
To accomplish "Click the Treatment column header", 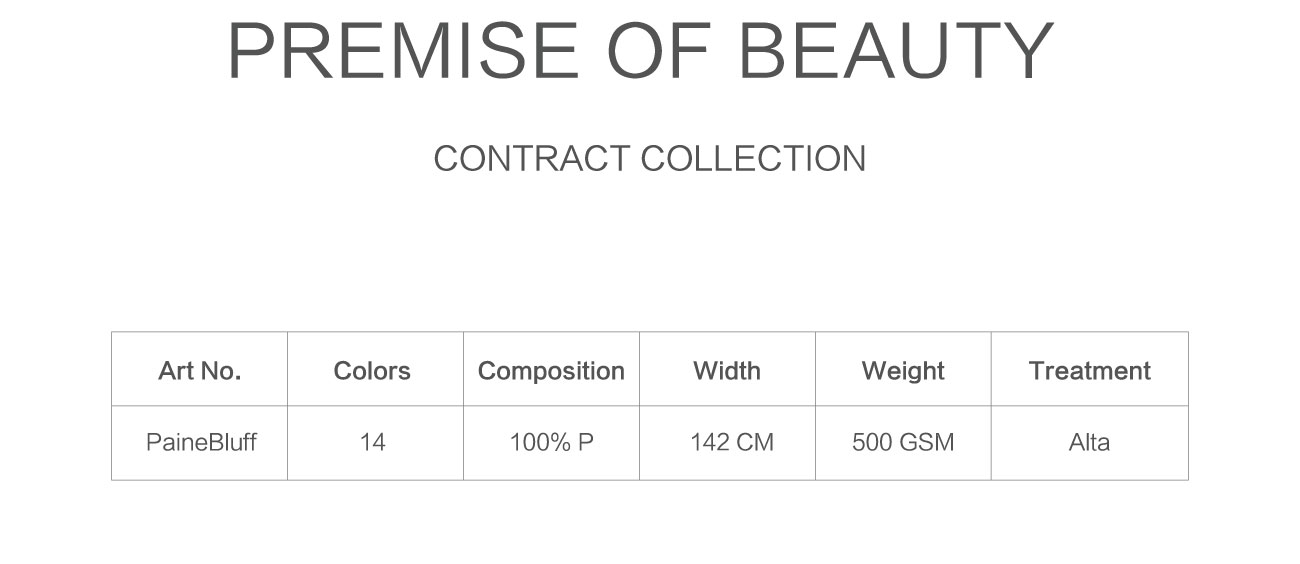I will tap(1090, 371).
